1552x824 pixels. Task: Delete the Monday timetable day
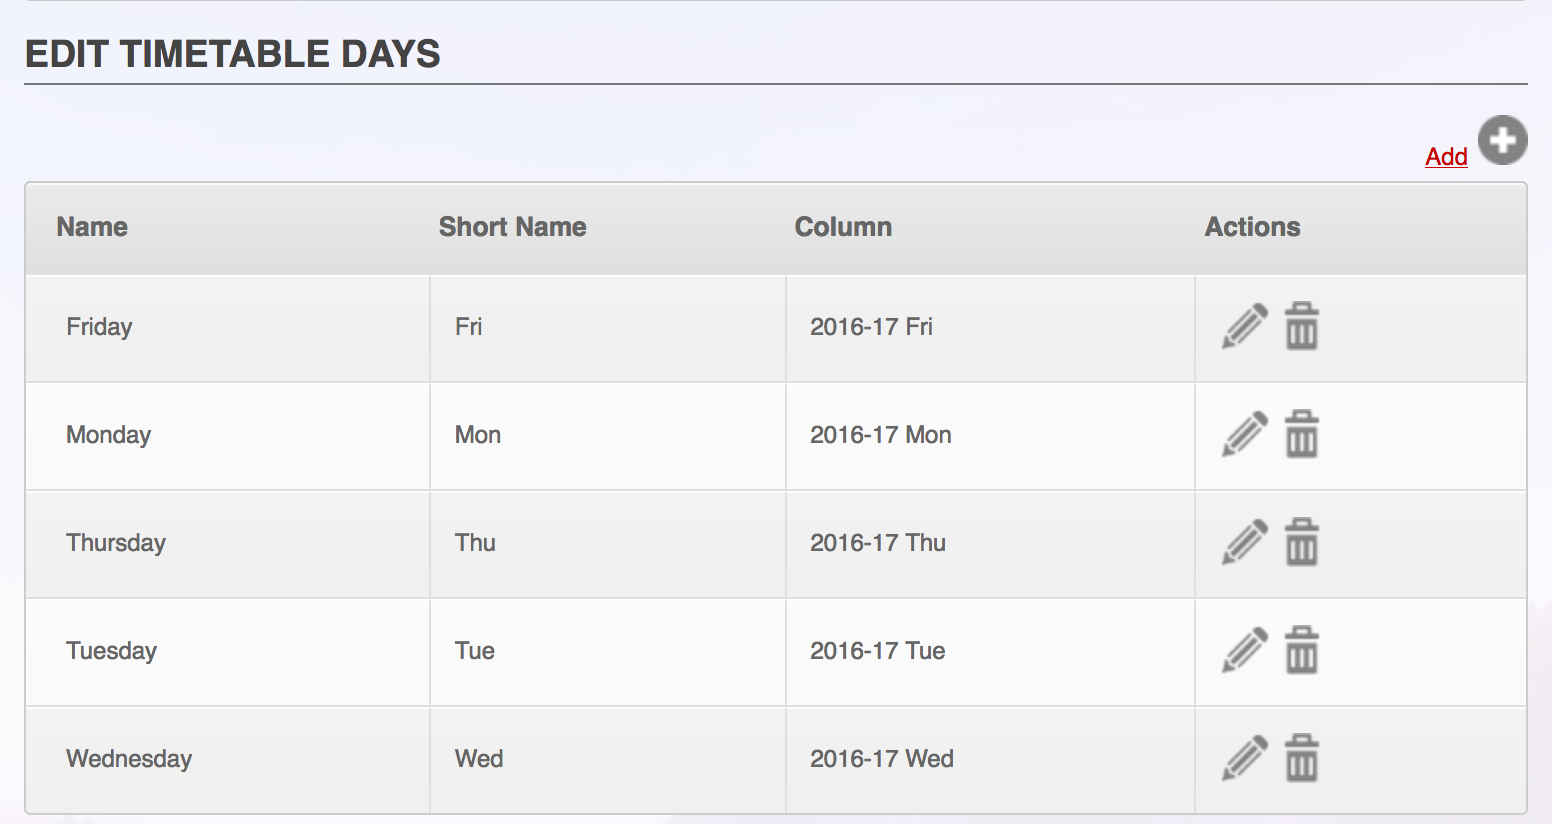(1301, 434)
